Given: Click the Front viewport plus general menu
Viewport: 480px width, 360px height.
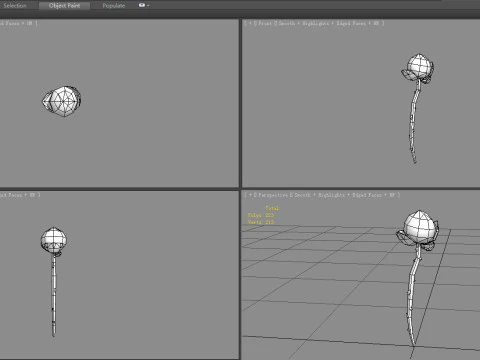Looking at the screenshot, I should pyautogui.click(x=250, y=23).
